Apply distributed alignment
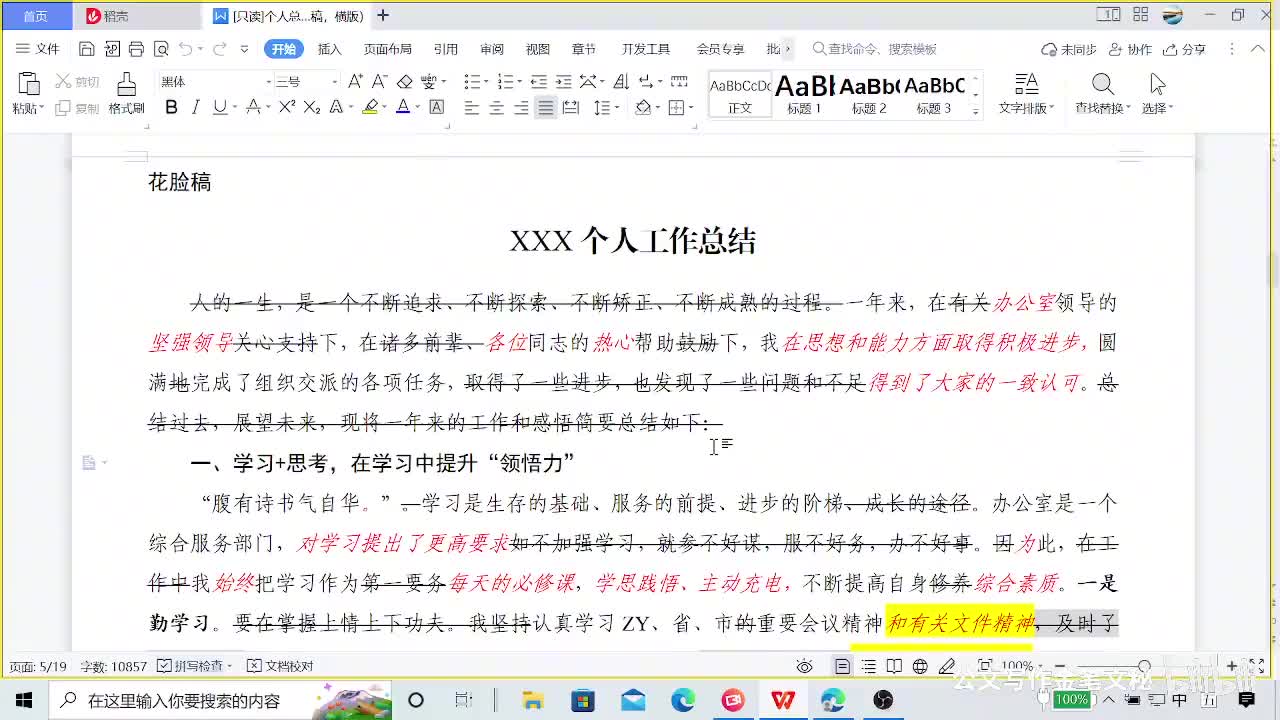 tap(570, 107)
